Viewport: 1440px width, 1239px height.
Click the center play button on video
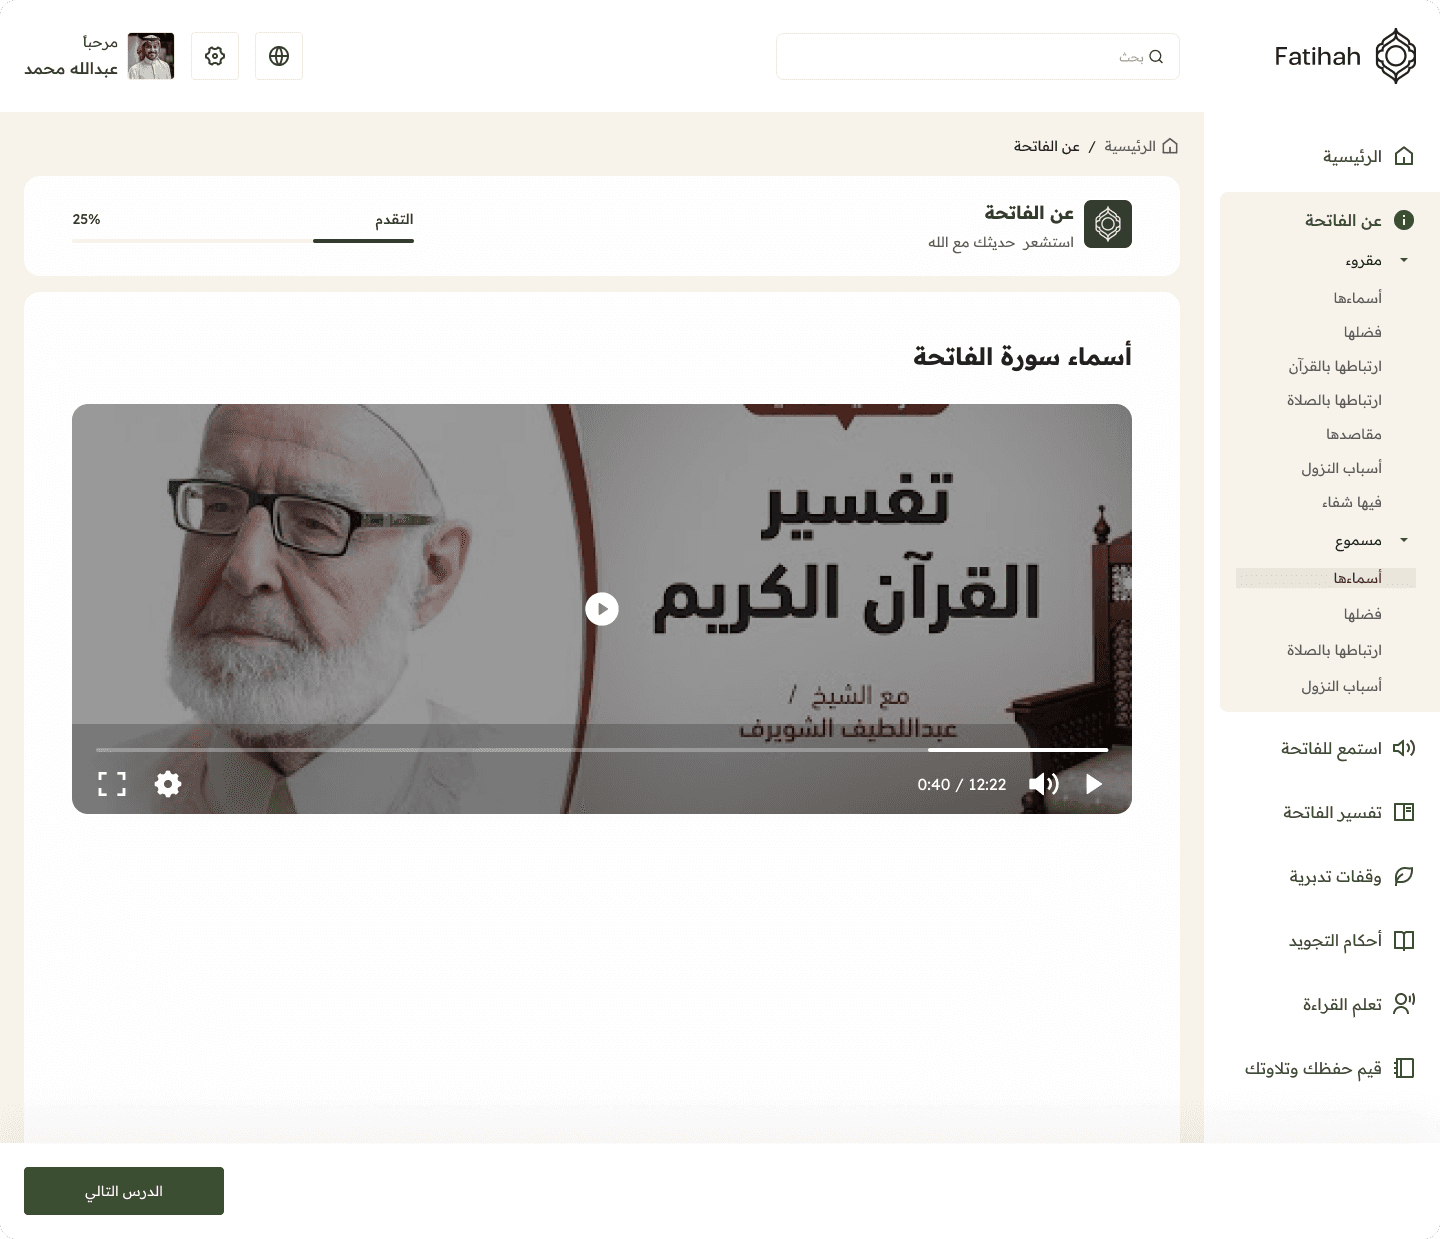(602, 609)
